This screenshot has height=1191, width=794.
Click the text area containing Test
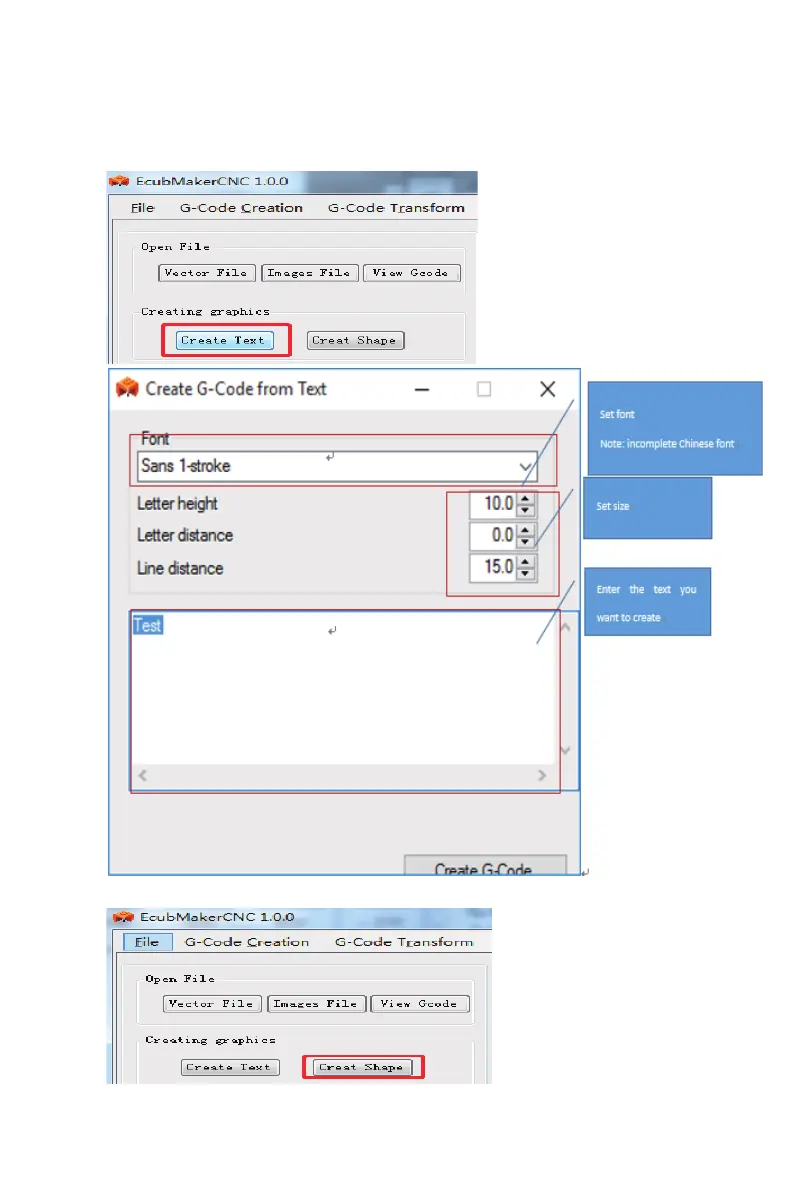[x=344, y=687]
